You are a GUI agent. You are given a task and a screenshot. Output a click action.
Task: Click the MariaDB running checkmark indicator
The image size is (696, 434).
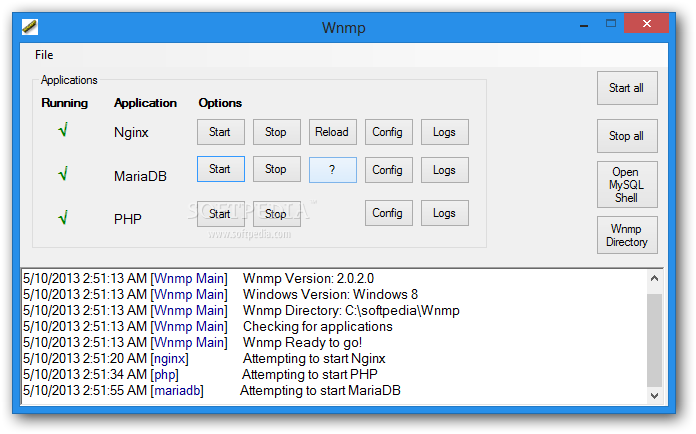(63, 173)
